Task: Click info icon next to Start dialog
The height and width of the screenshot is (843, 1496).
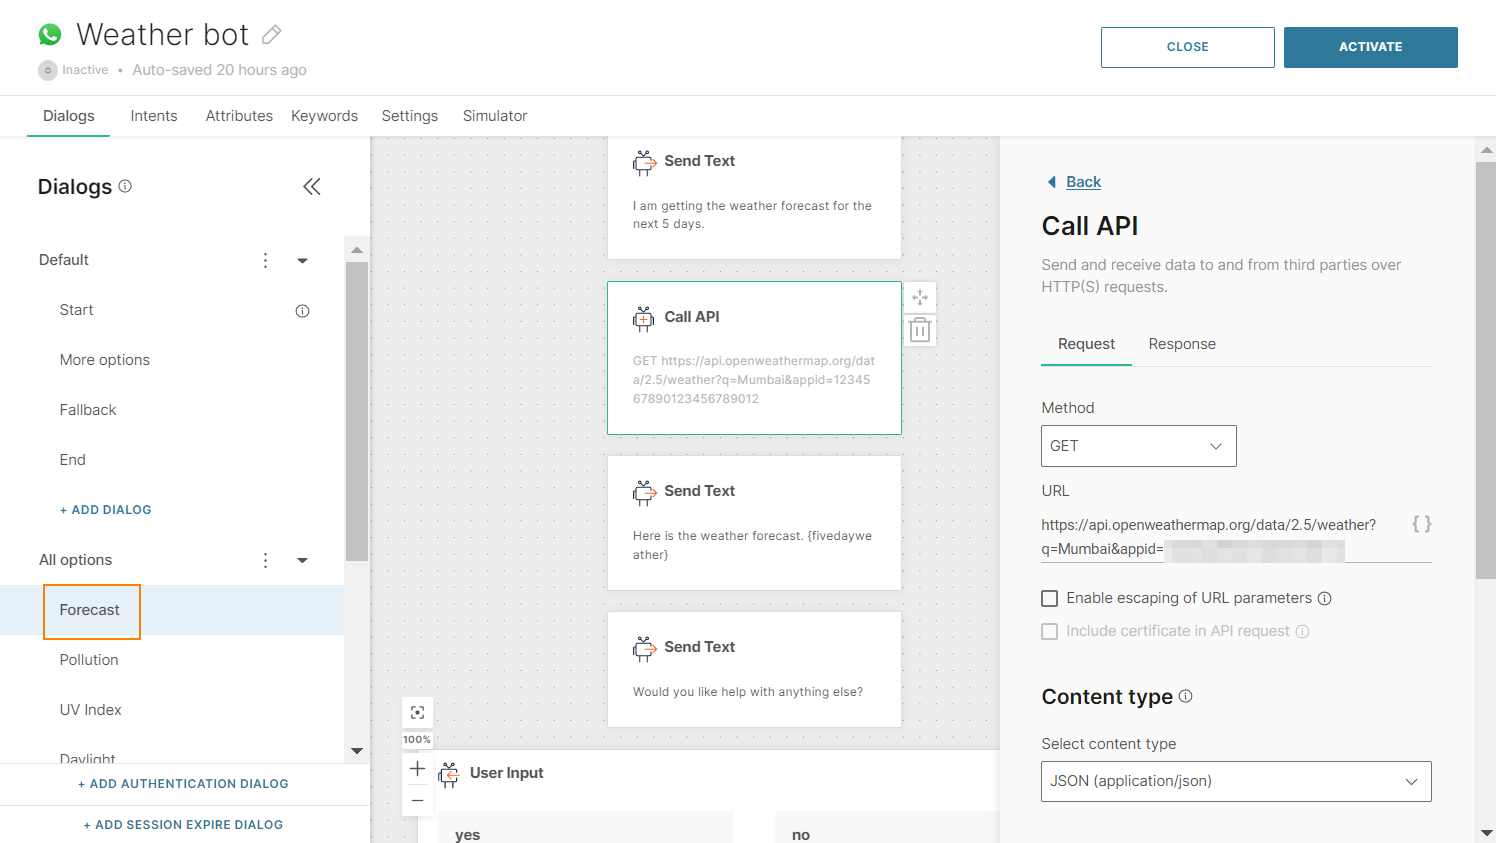Action: pyautogui.click(x=302, y=311)
